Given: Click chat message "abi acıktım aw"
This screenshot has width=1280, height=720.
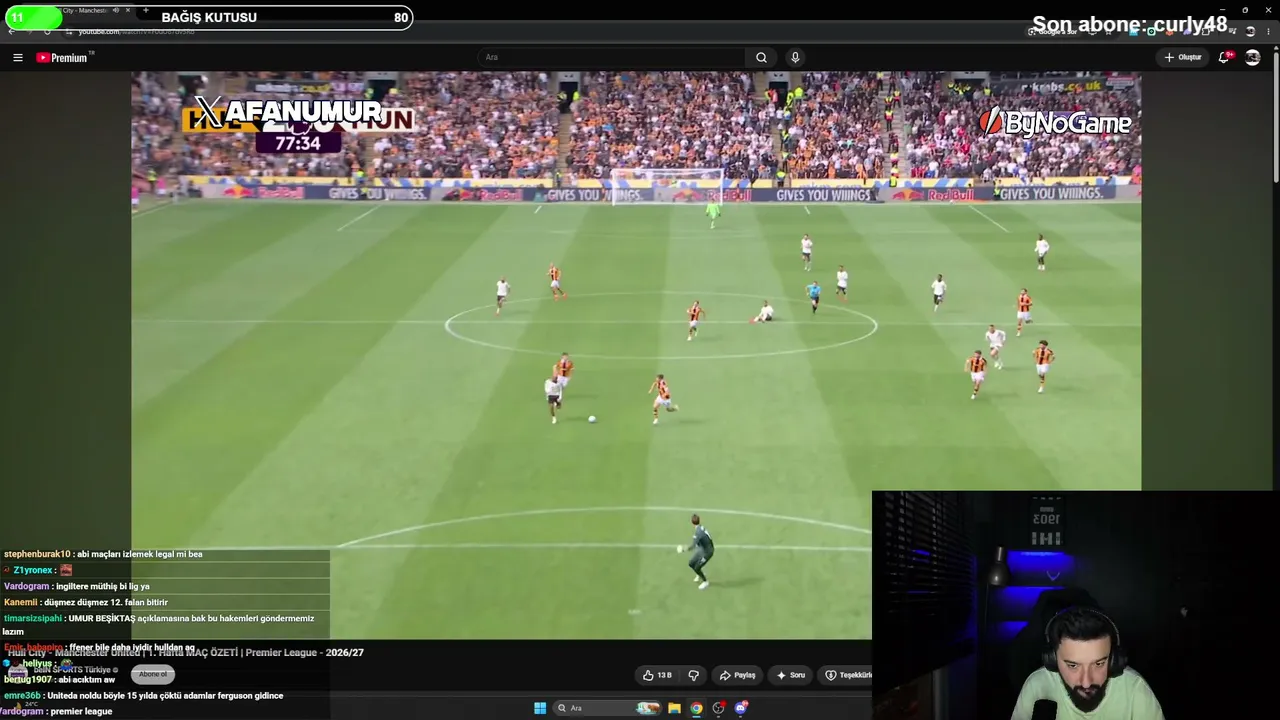Looking at the screenshot, I should coord(86,680).
